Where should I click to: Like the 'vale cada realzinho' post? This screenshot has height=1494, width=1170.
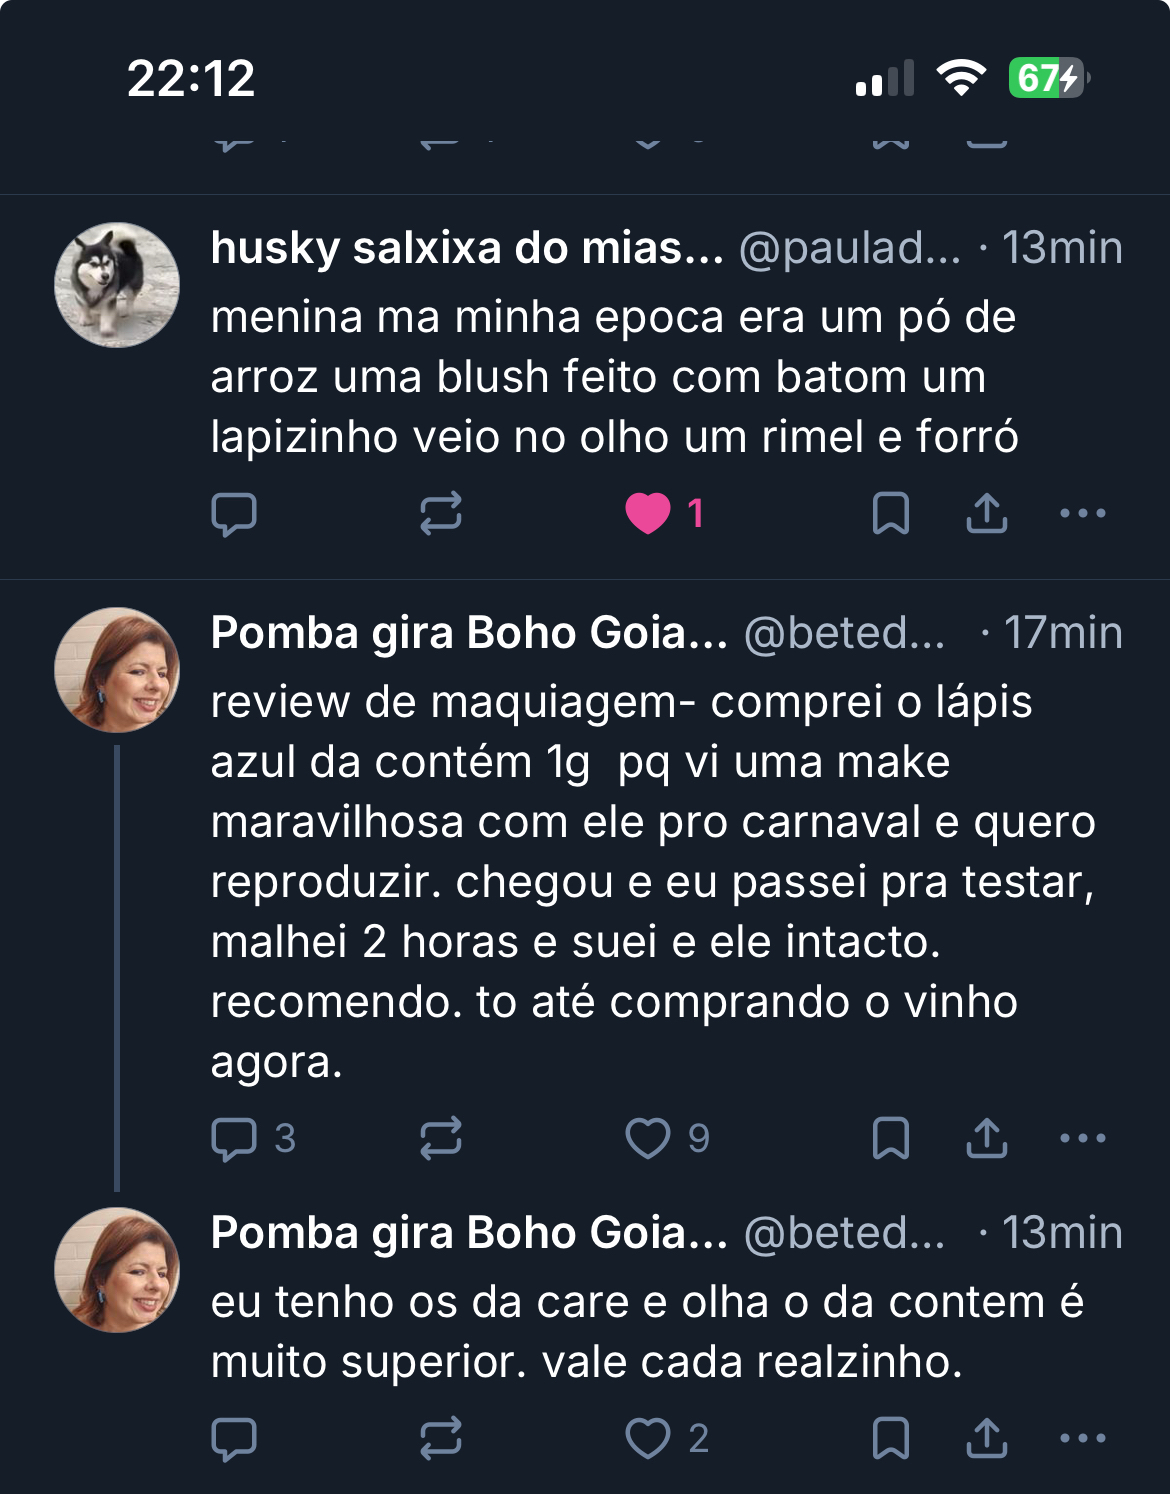tap(648, 1438)
